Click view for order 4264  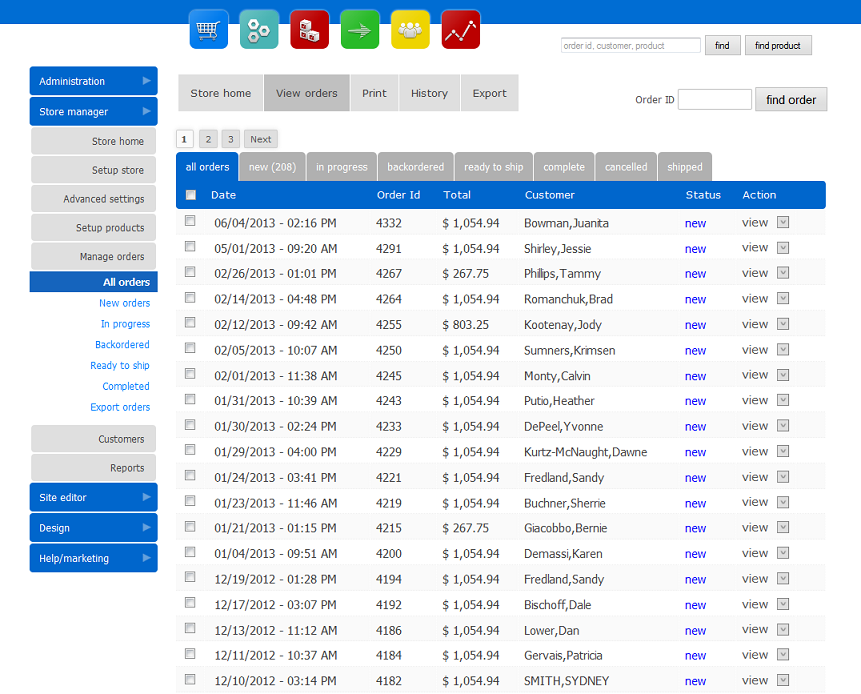click(754, 298)
